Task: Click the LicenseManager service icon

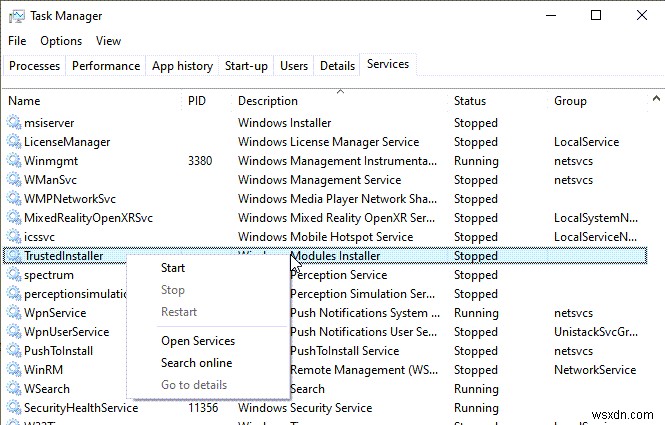Action: coord(13,142)
